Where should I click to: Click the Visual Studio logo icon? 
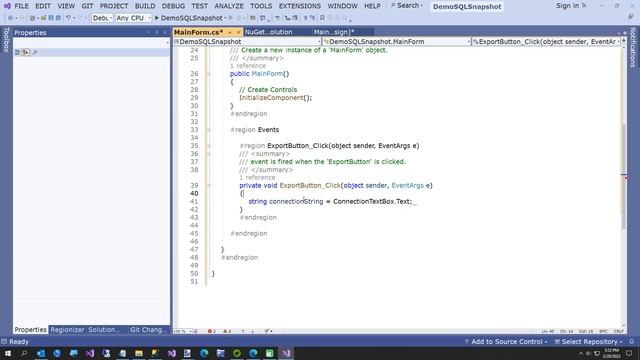point(7,6)
